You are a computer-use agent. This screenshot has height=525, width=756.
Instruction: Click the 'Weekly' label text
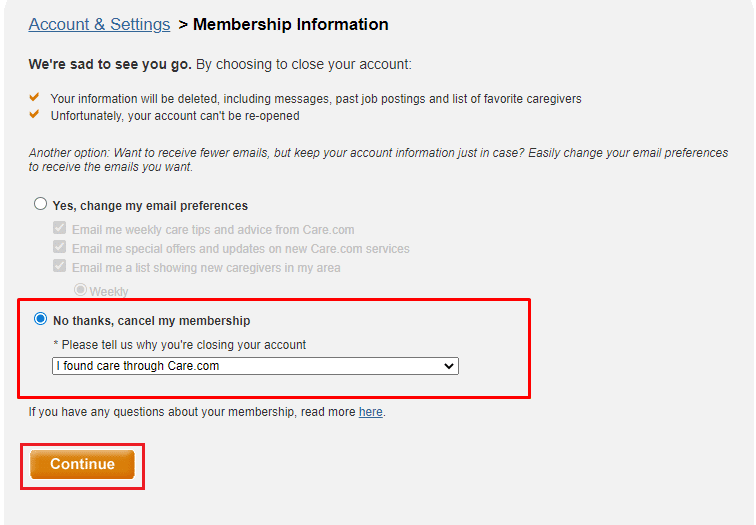pyautogui.click(x=109, y=292)
